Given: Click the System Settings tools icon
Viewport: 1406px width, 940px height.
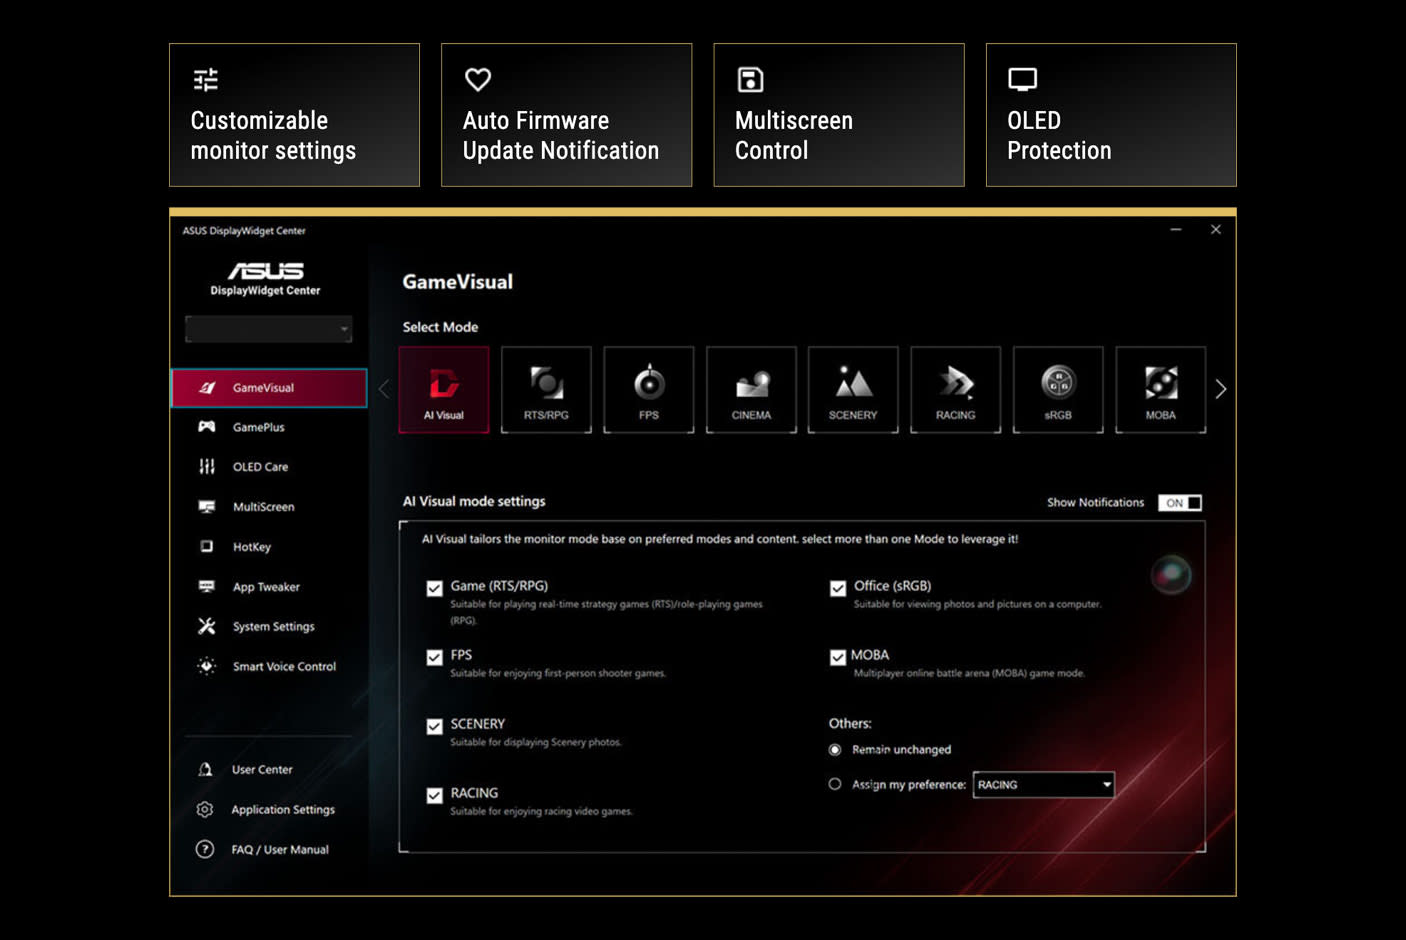Looking at the screenshot, I should pos(207,626).
